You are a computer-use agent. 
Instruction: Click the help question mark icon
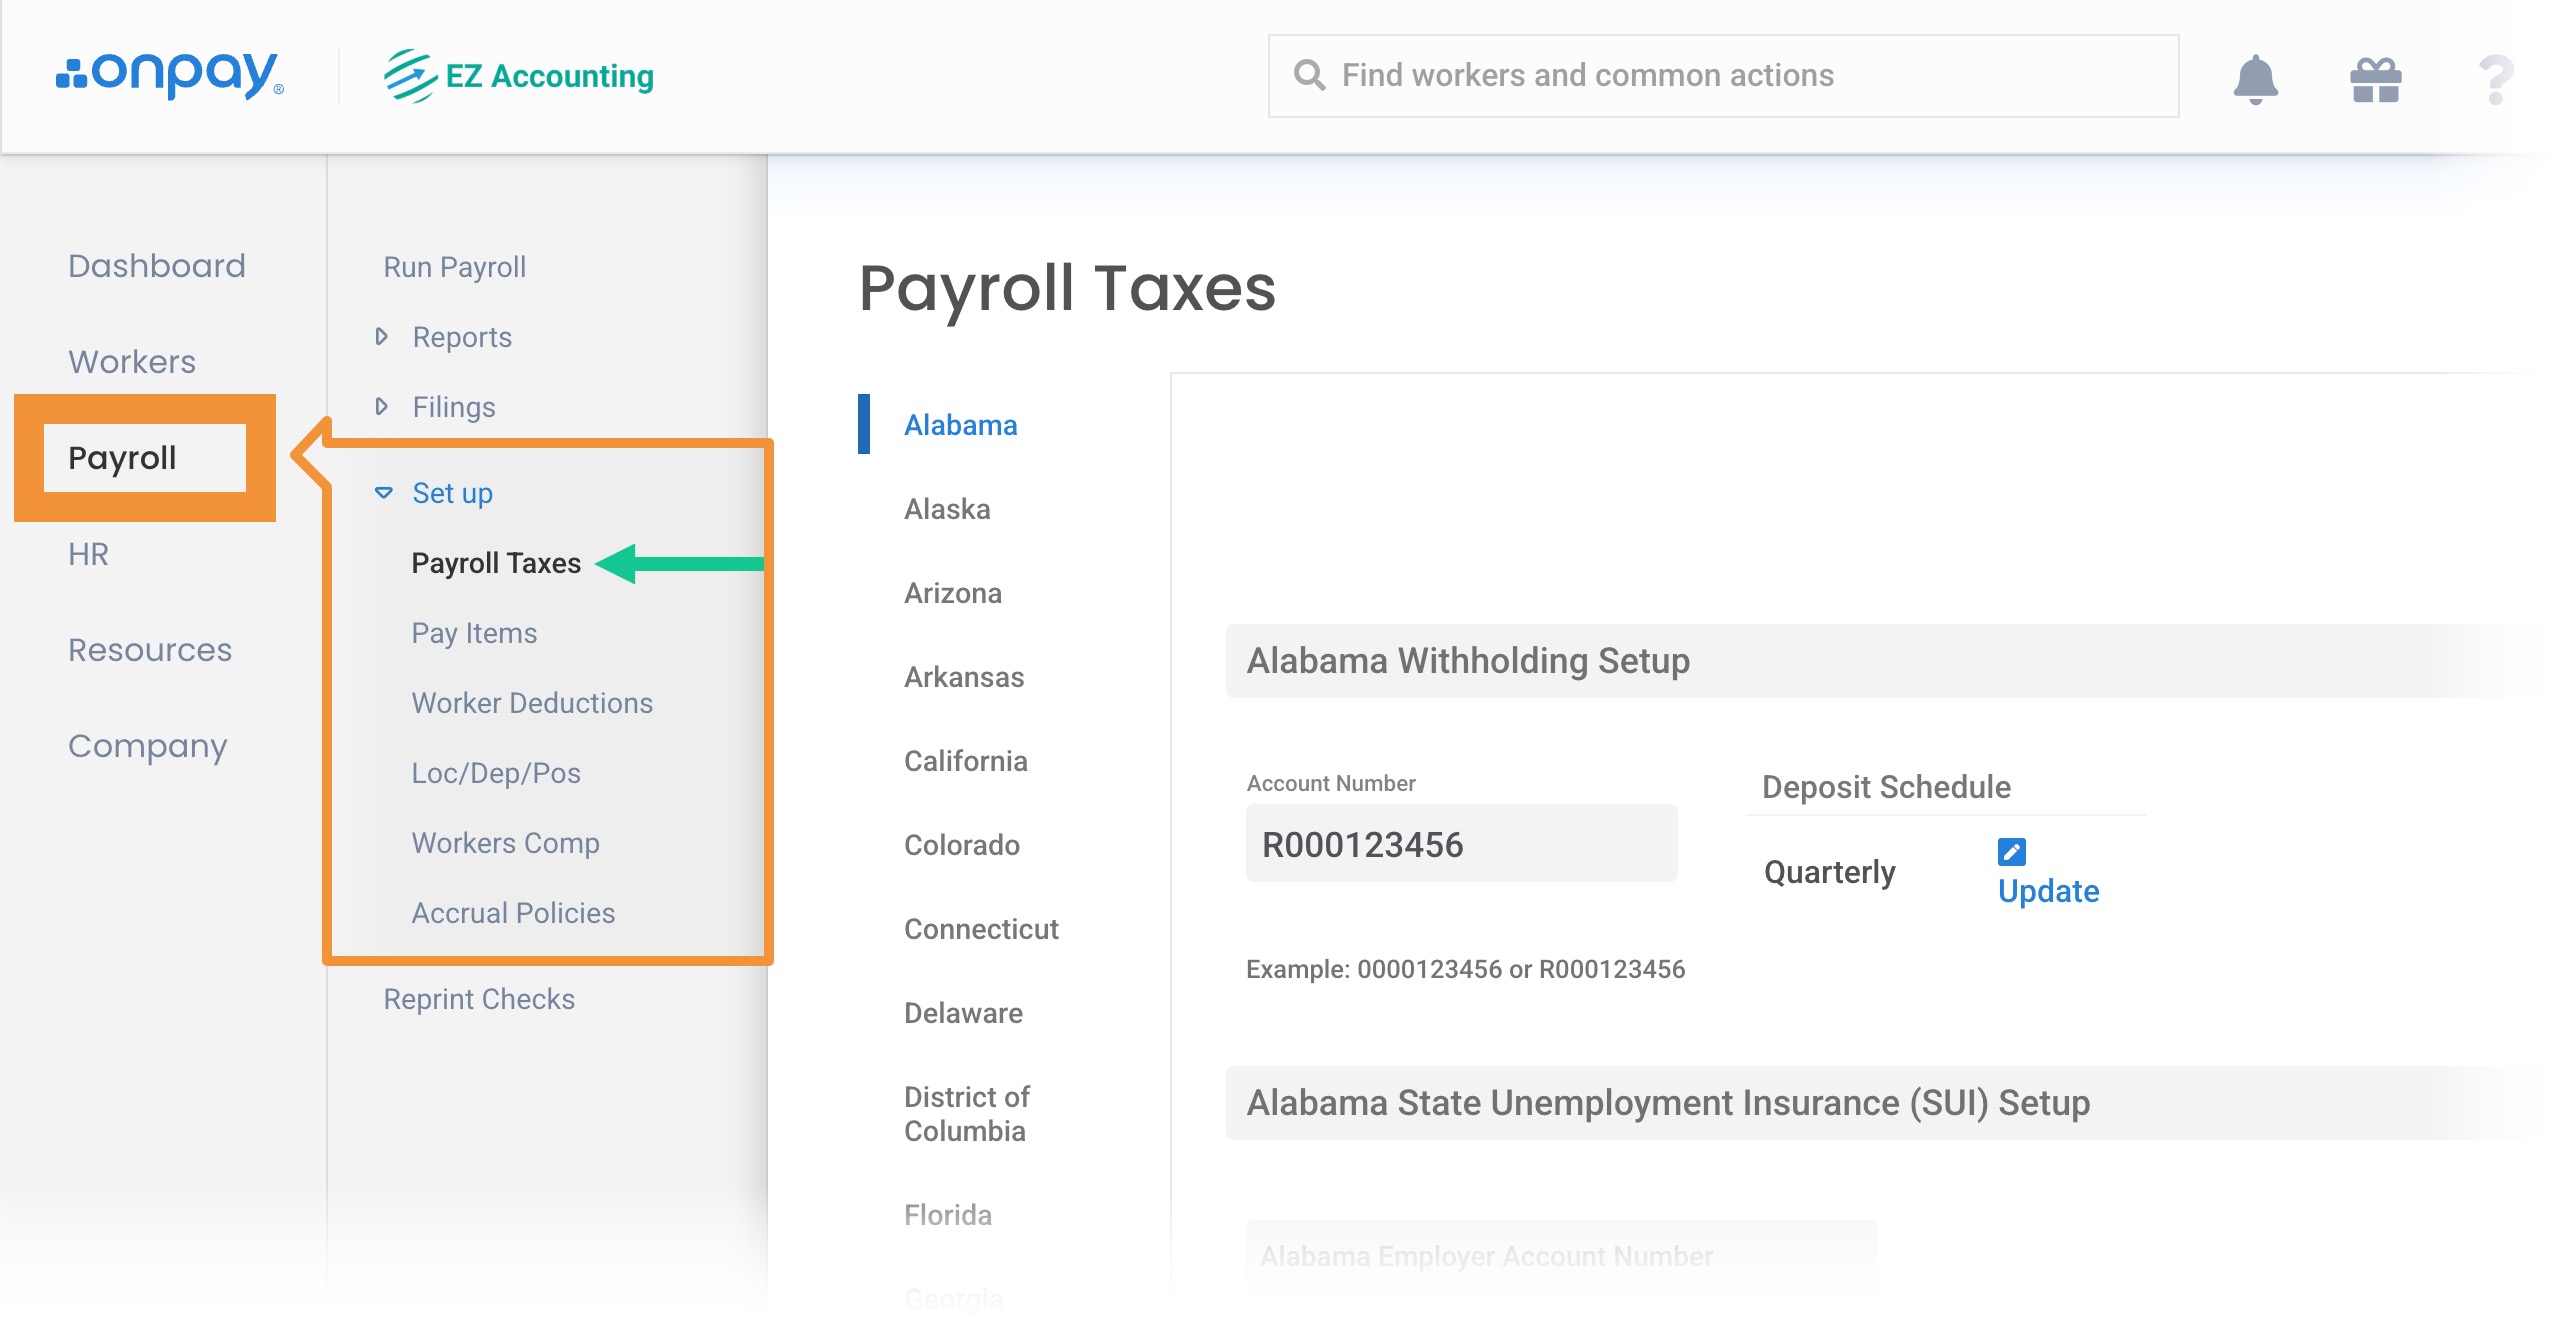(2496, 79)
